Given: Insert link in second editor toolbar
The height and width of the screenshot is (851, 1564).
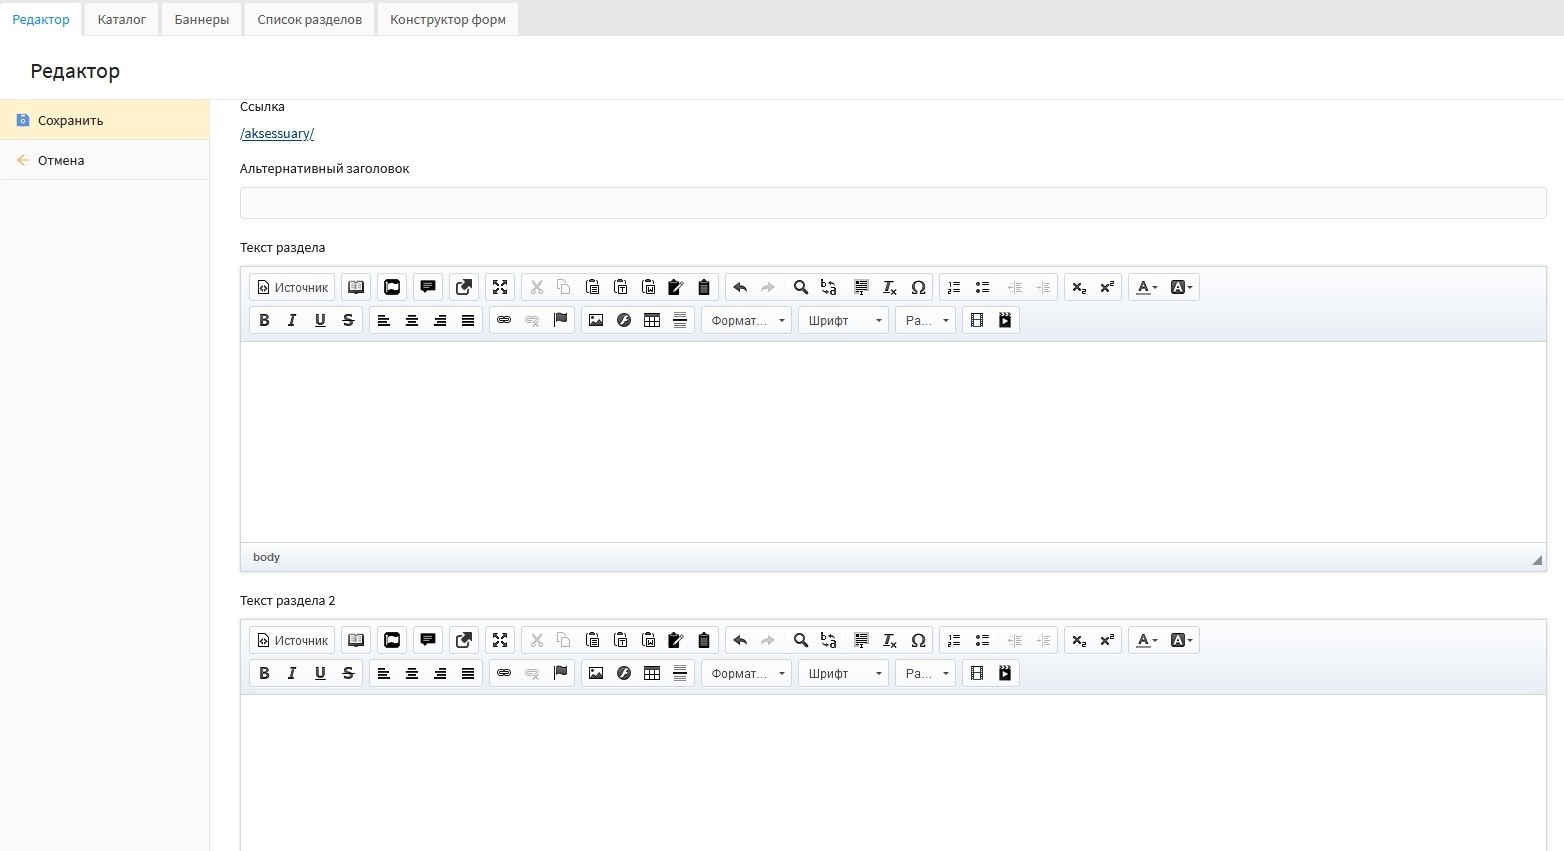Looking at the screenshot, I should 504,673.
